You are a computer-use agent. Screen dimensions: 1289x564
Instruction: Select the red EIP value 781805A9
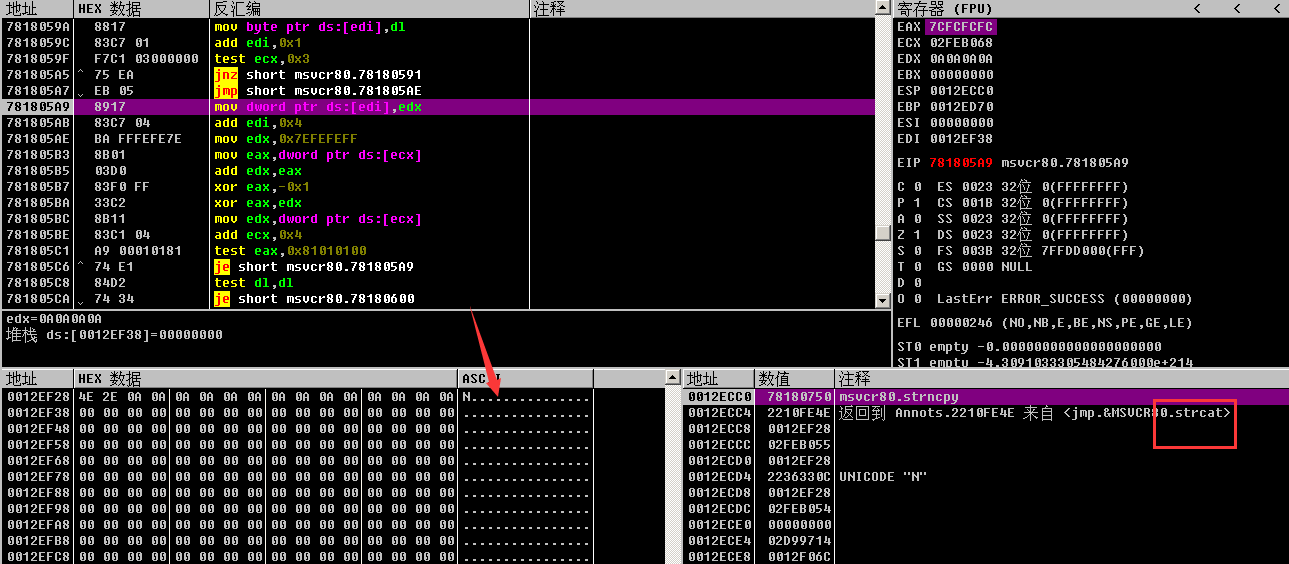tap(961, 163)
